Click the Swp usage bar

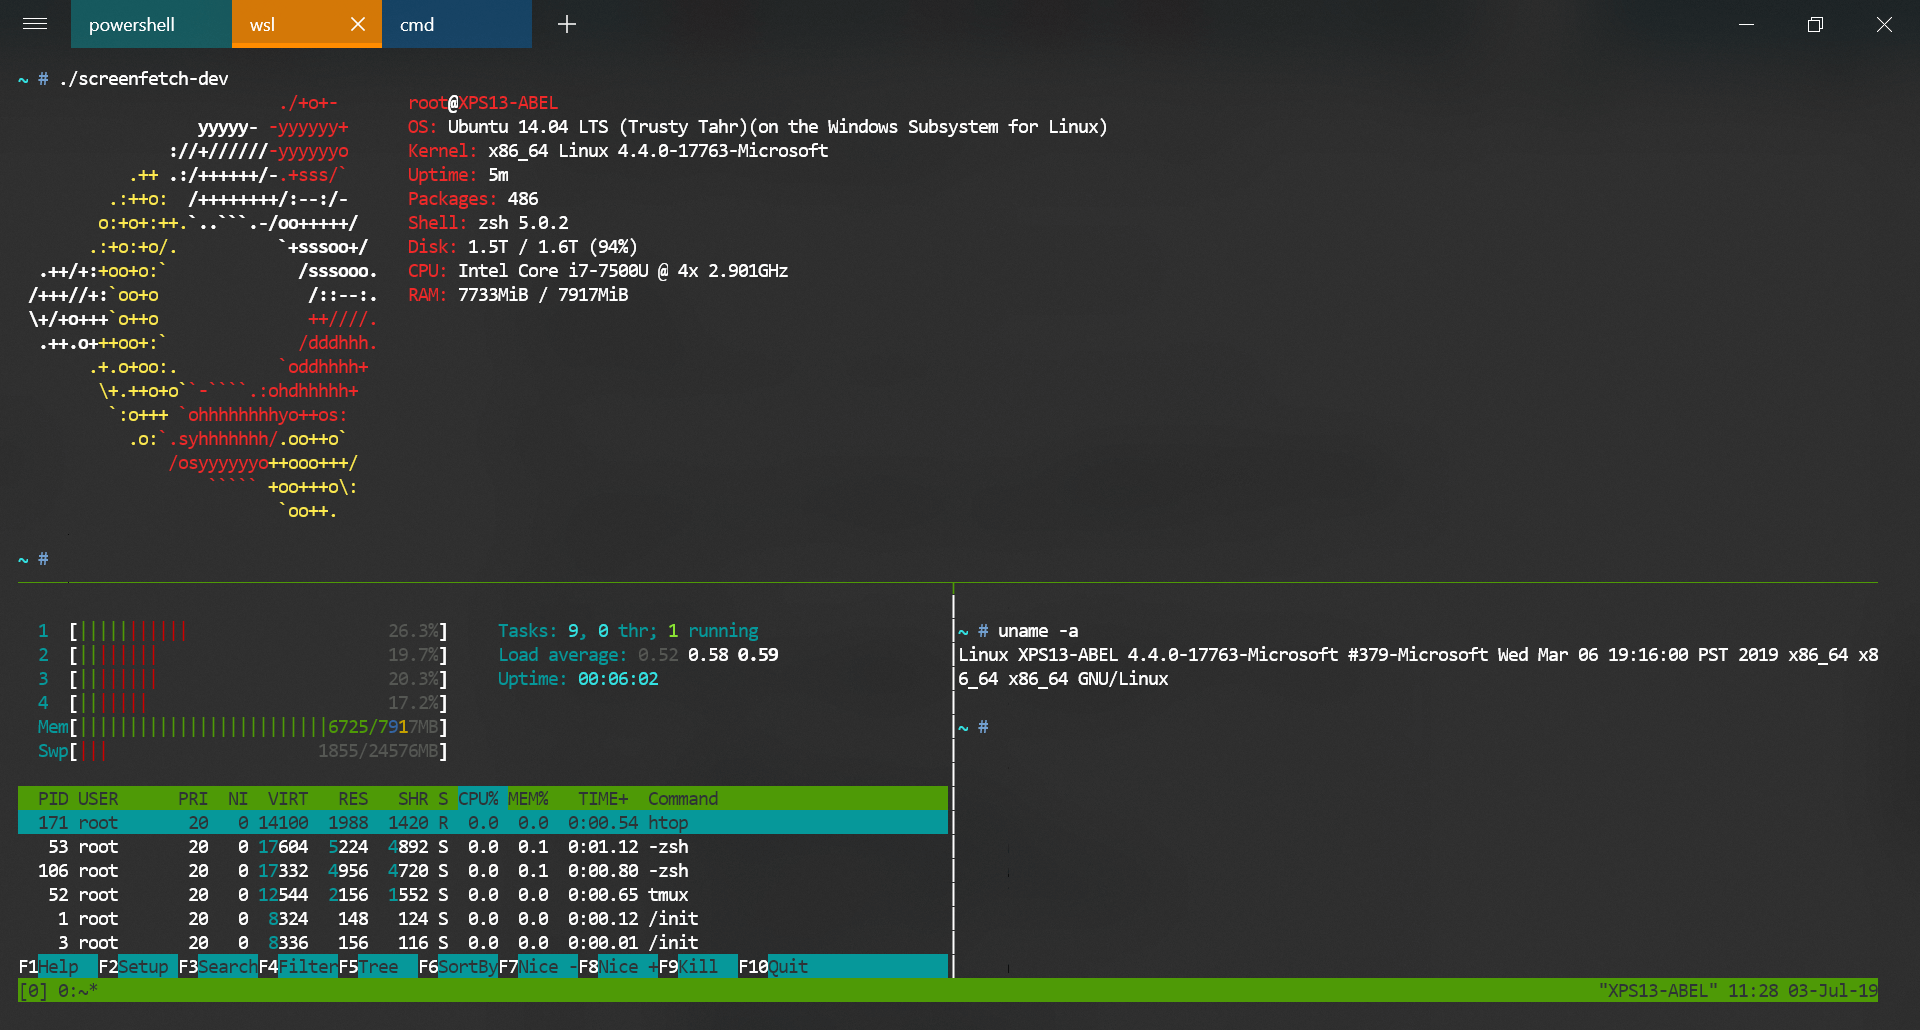(243, 751)
